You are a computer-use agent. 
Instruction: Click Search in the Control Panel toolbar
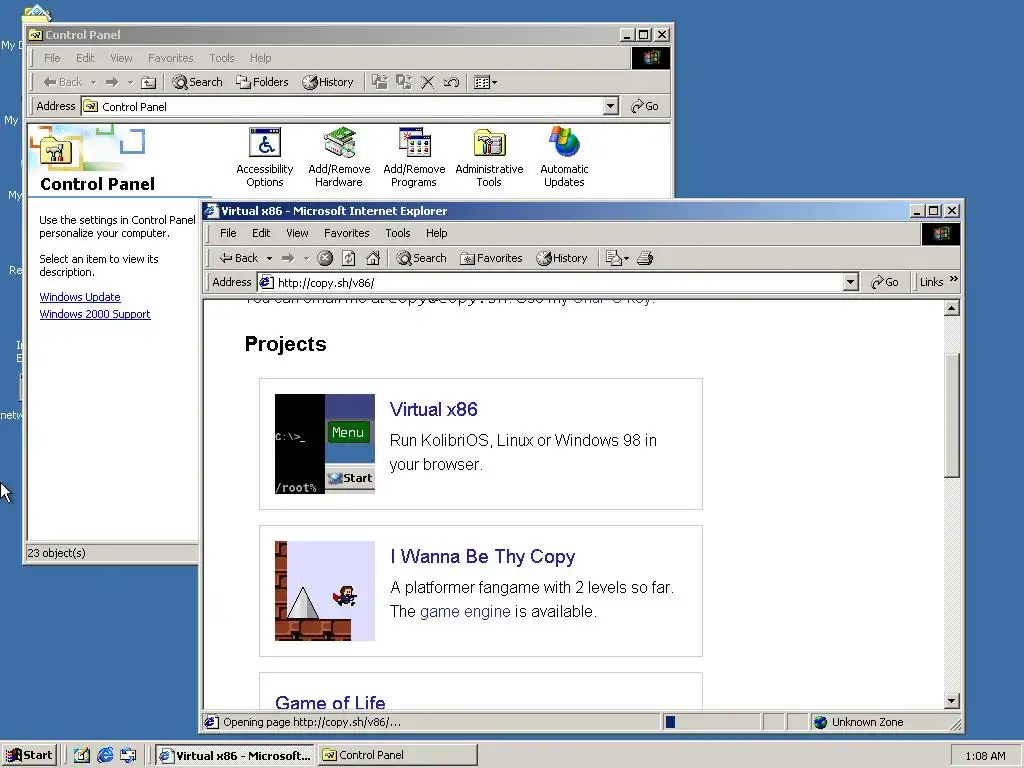197,82
